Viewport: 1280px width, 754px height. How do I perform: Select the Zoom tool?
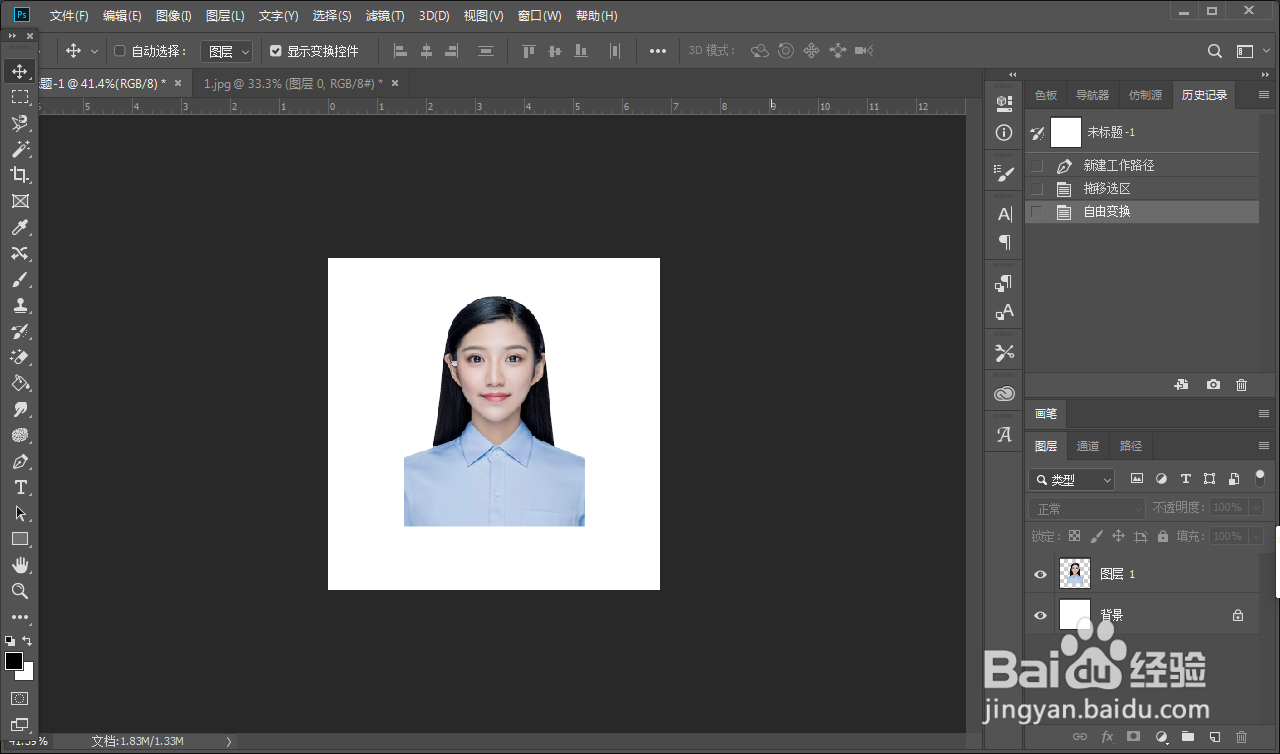(20, 591)
